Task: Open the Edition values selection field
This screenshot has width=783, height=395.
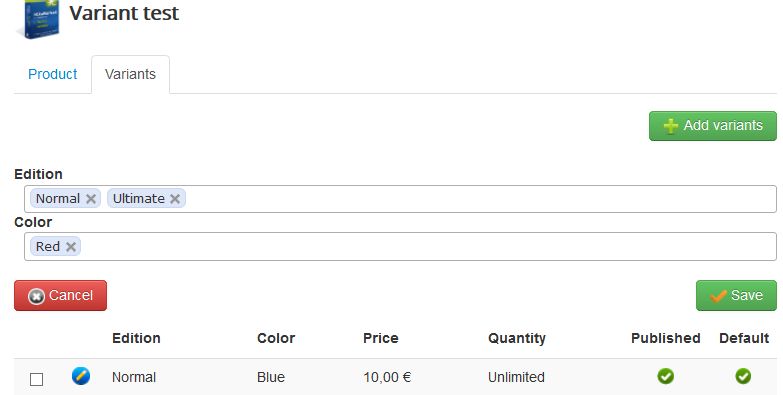Action: (400, 199)
